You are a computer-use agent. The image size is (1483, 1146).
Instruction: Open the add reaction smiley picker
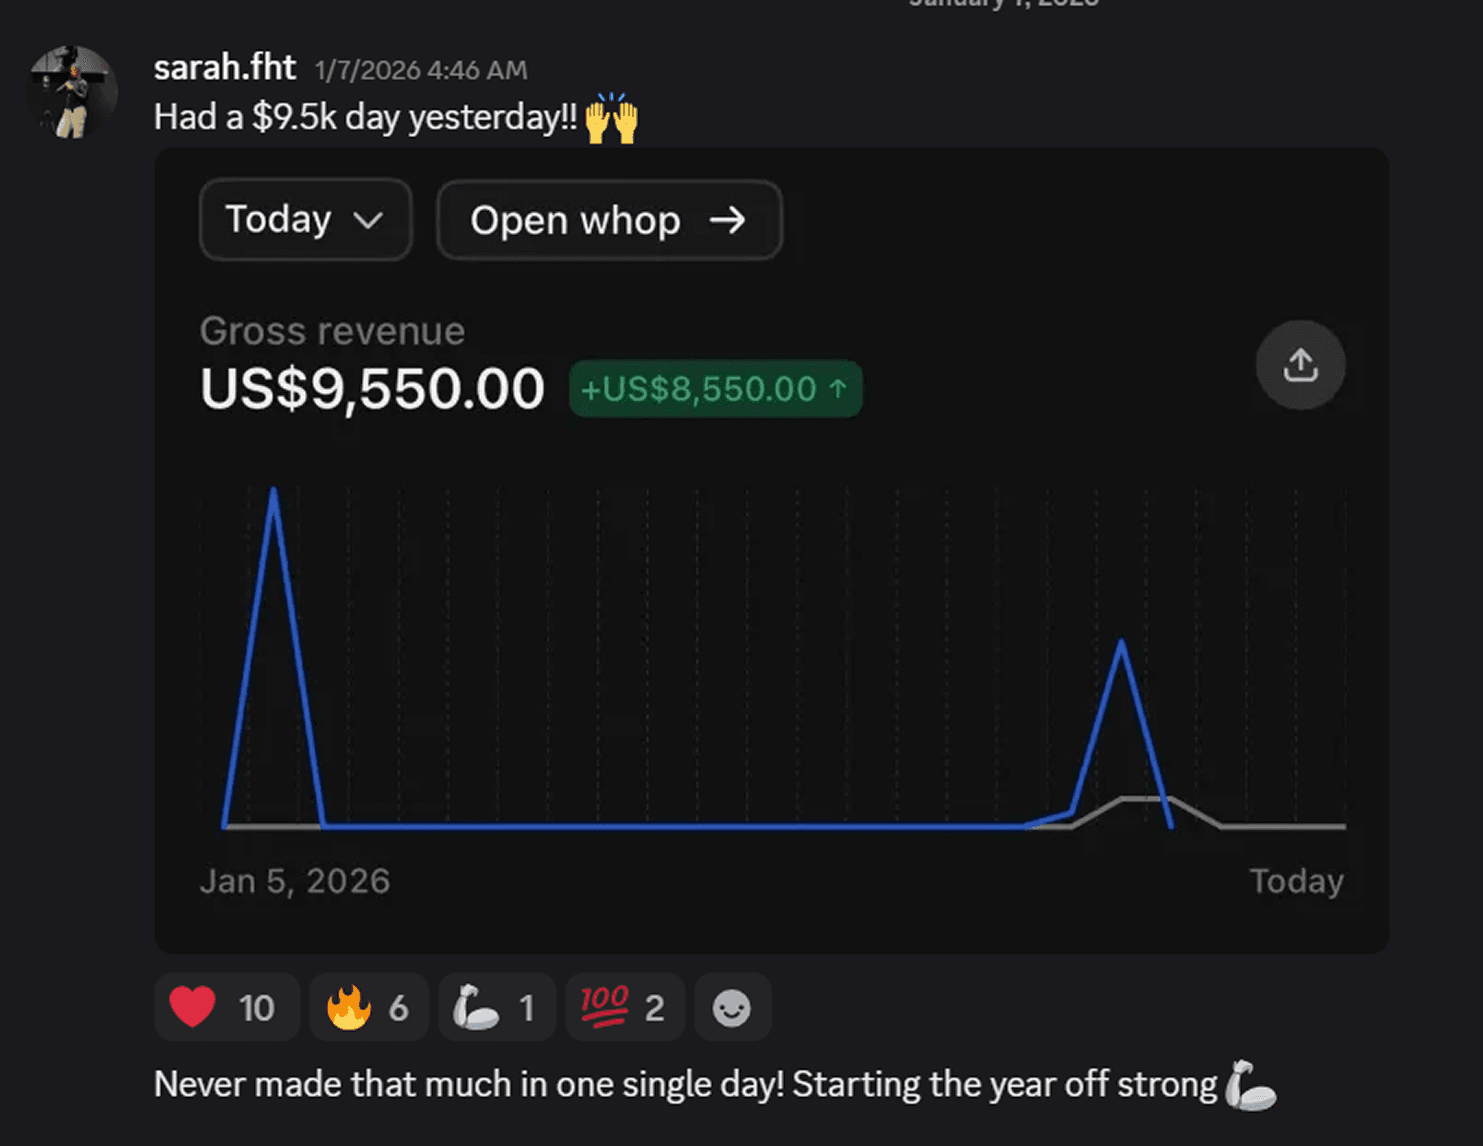(732, 1007)
